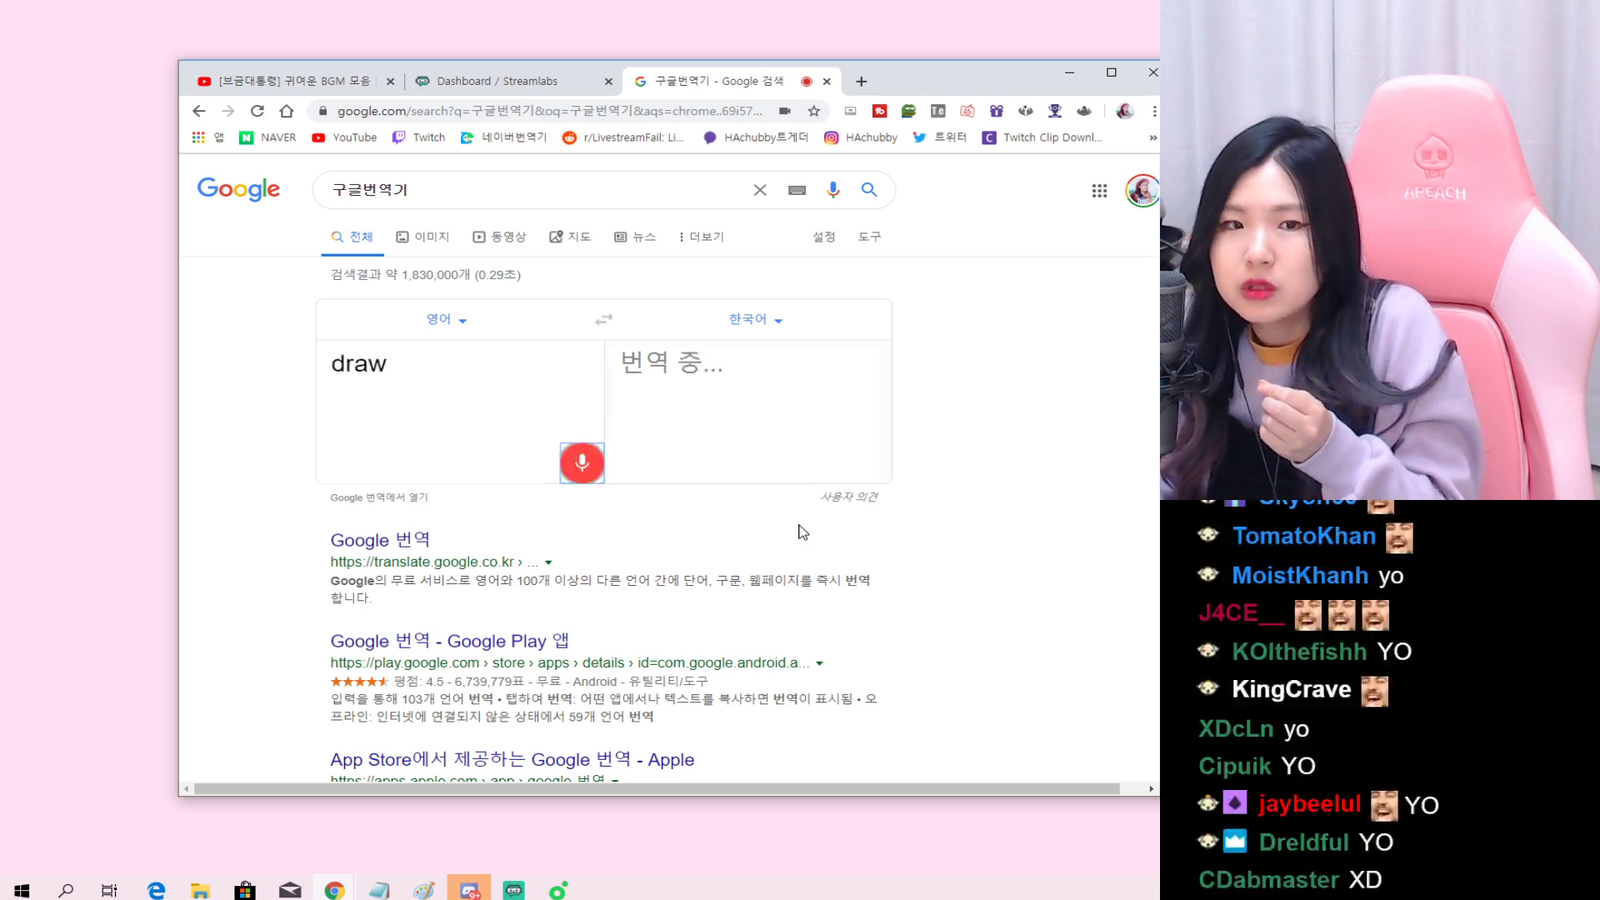Expand options arrow for play.google.com result
Viewport: 1600px width, 900px height.
[819, 664]
